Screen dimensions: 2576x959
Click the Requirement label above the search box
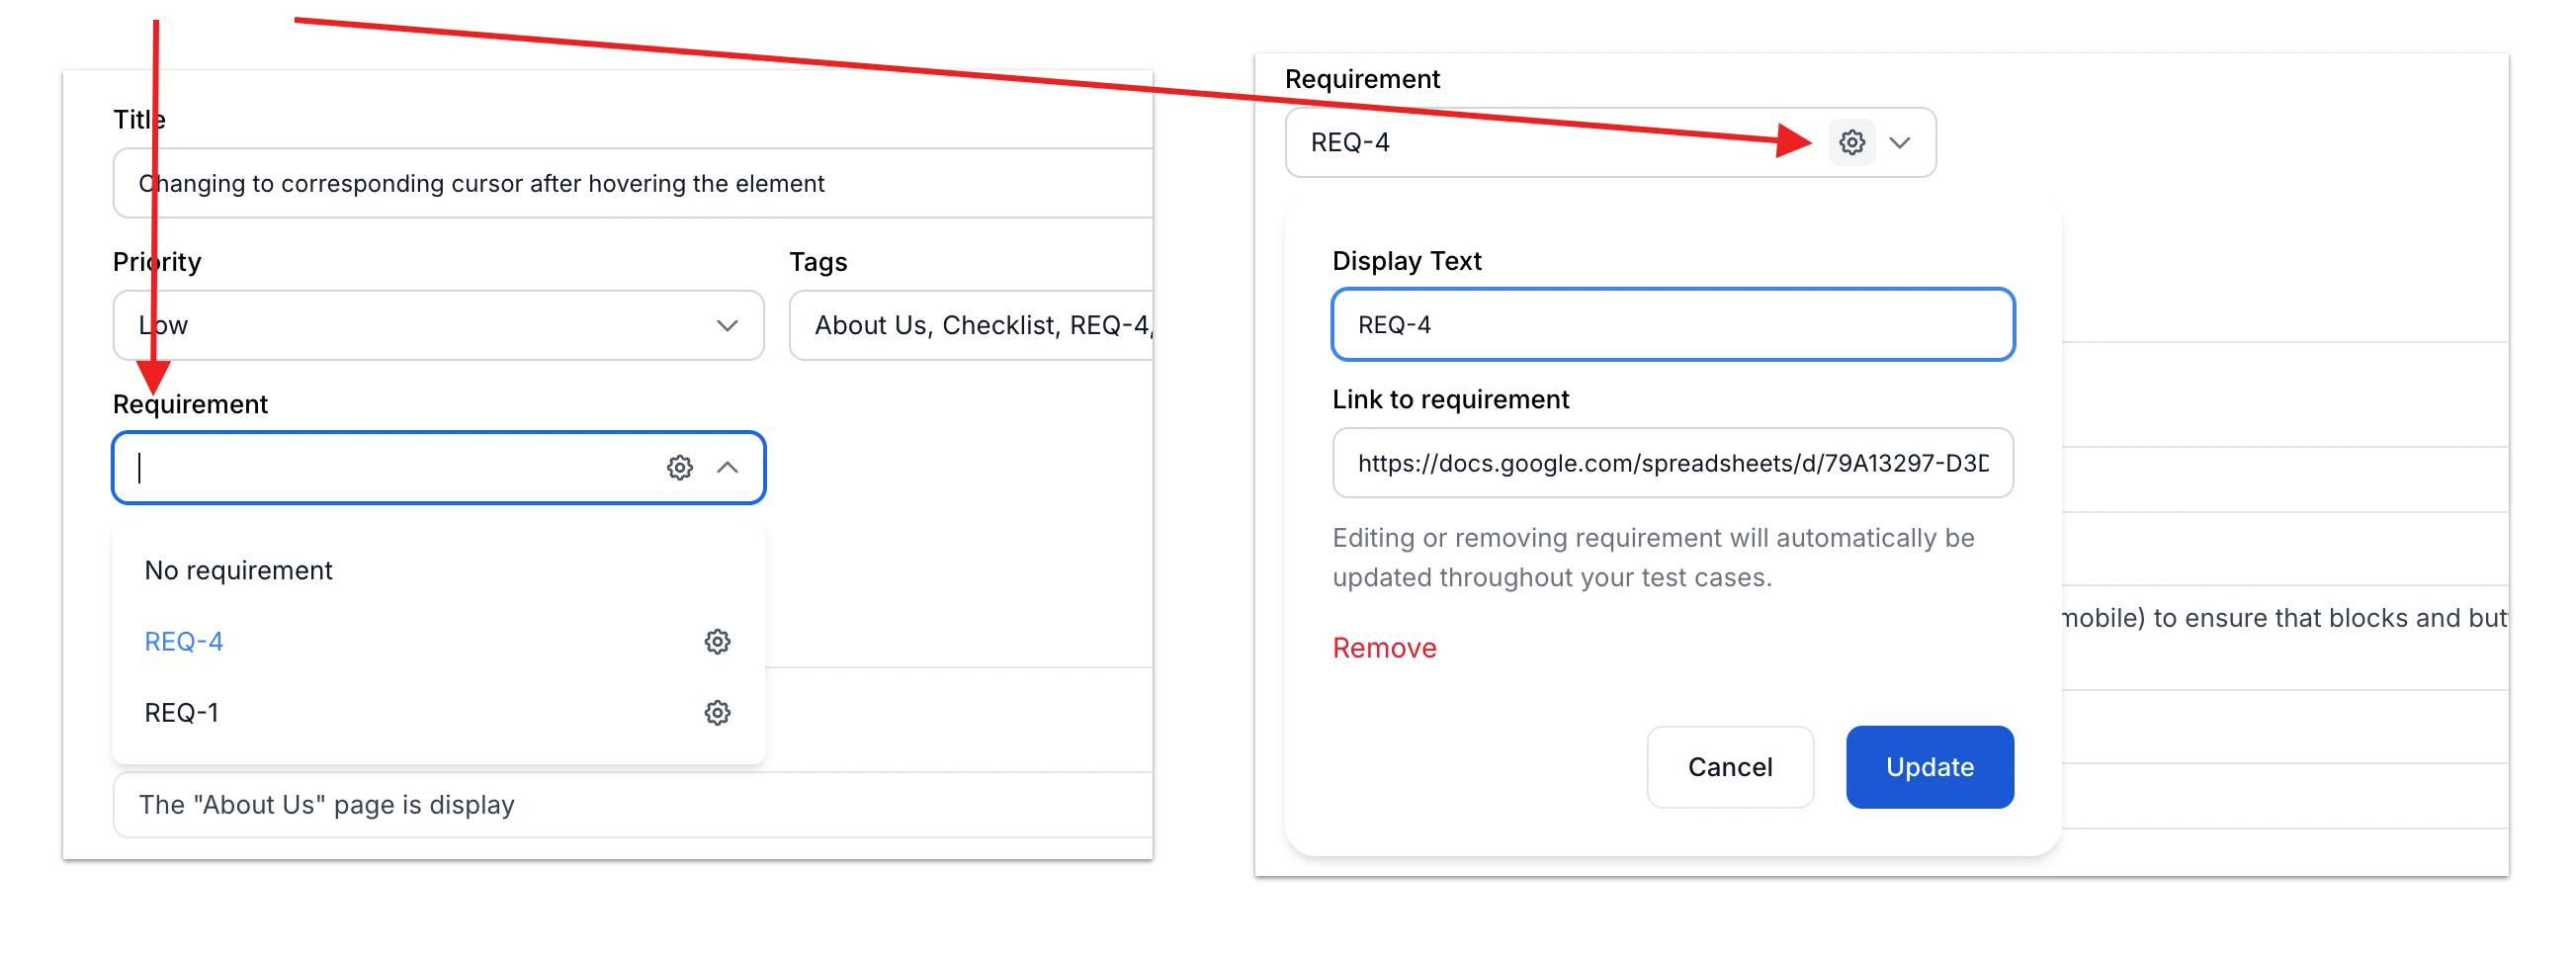pos(190,404)
